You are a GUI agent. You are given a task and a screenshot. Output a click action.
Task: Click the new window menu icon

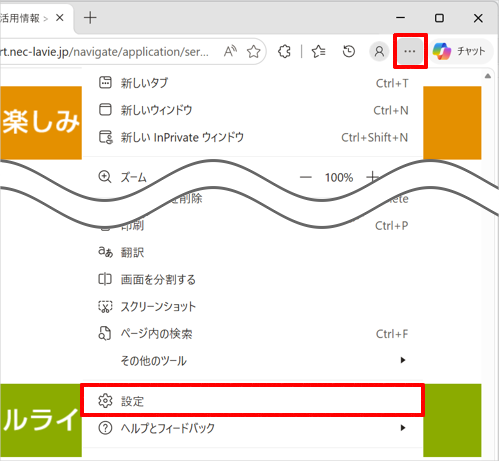pyautogui.click(x=105, y=109)
